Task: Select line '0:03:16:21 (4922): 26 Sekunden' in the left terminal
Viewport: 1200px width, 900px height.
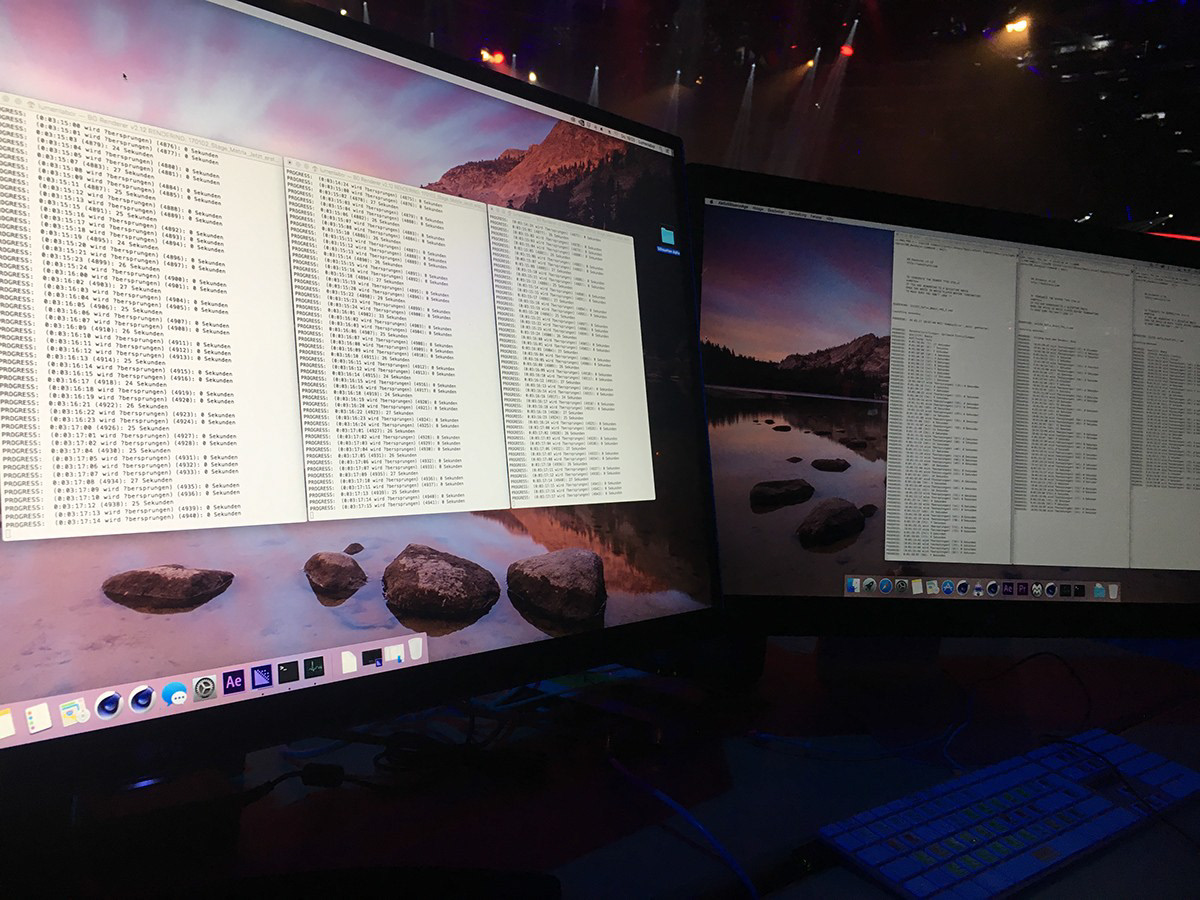Action: 109,406
